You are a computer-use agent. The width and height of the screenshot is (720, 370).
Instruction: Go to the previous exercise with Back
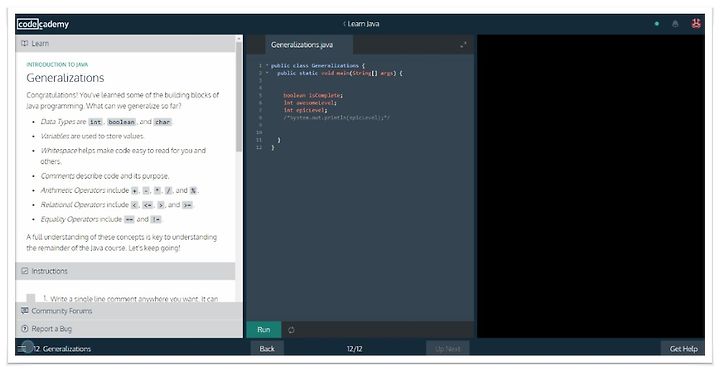pos(267,348)
